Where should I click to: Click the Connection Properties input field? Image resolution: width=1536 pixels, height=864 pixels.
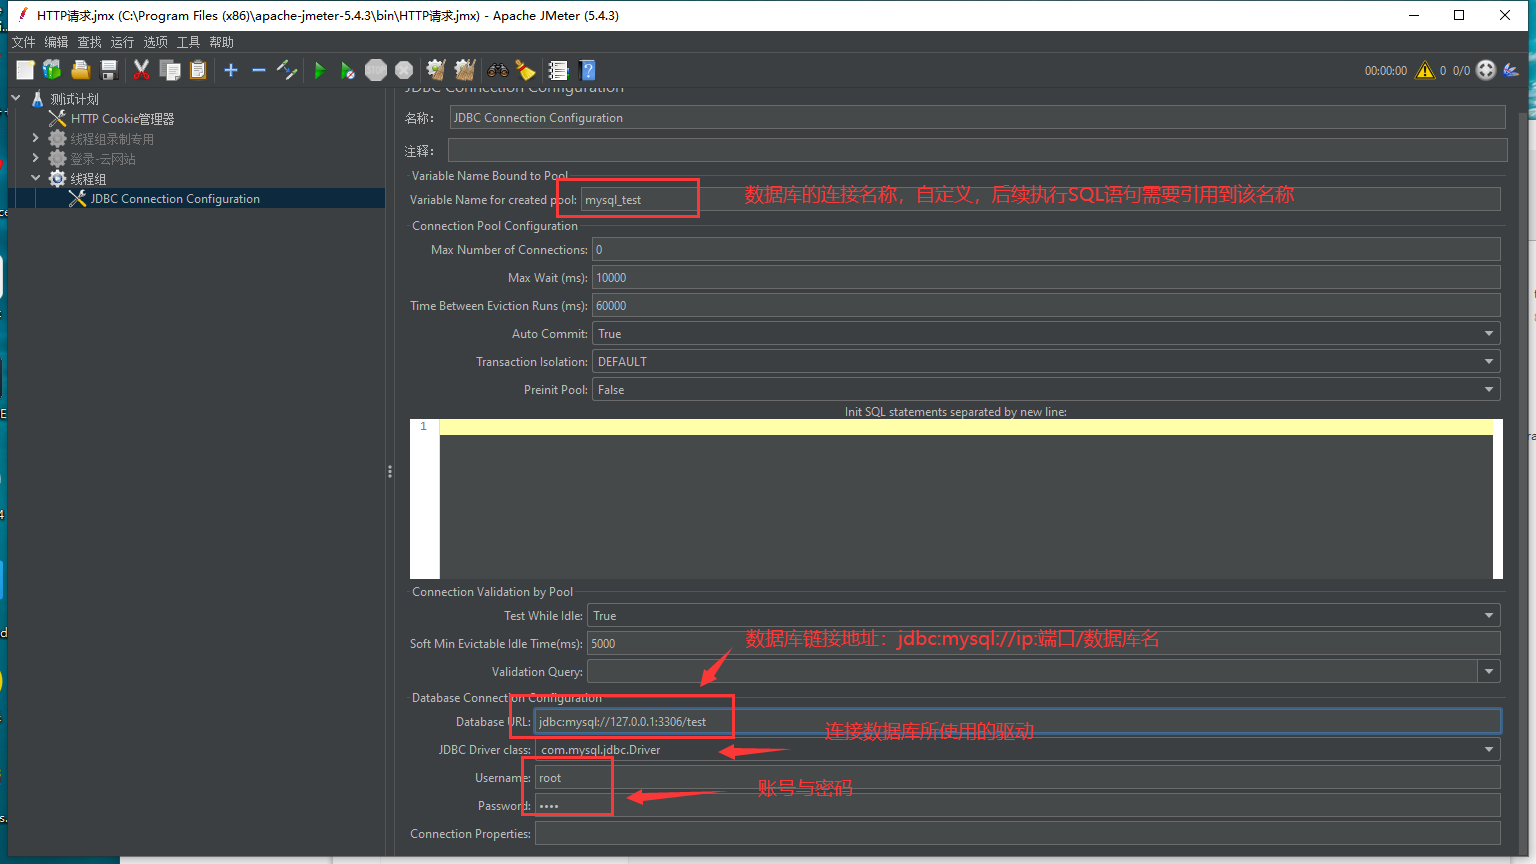[x=1018, y=833]
